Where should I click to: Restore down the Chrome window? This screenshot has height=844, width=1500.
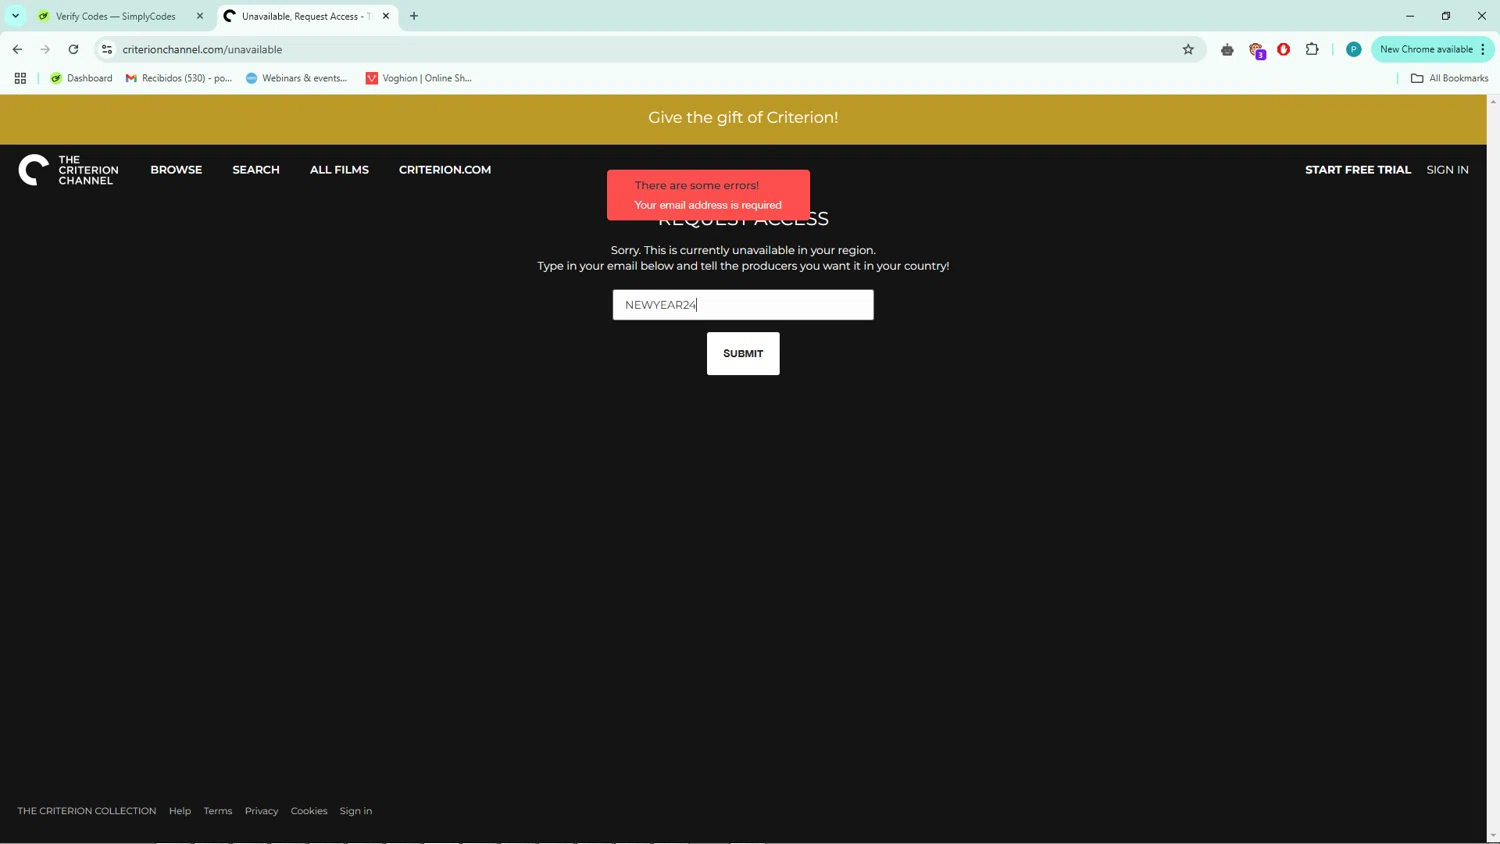coord(1446,16)
